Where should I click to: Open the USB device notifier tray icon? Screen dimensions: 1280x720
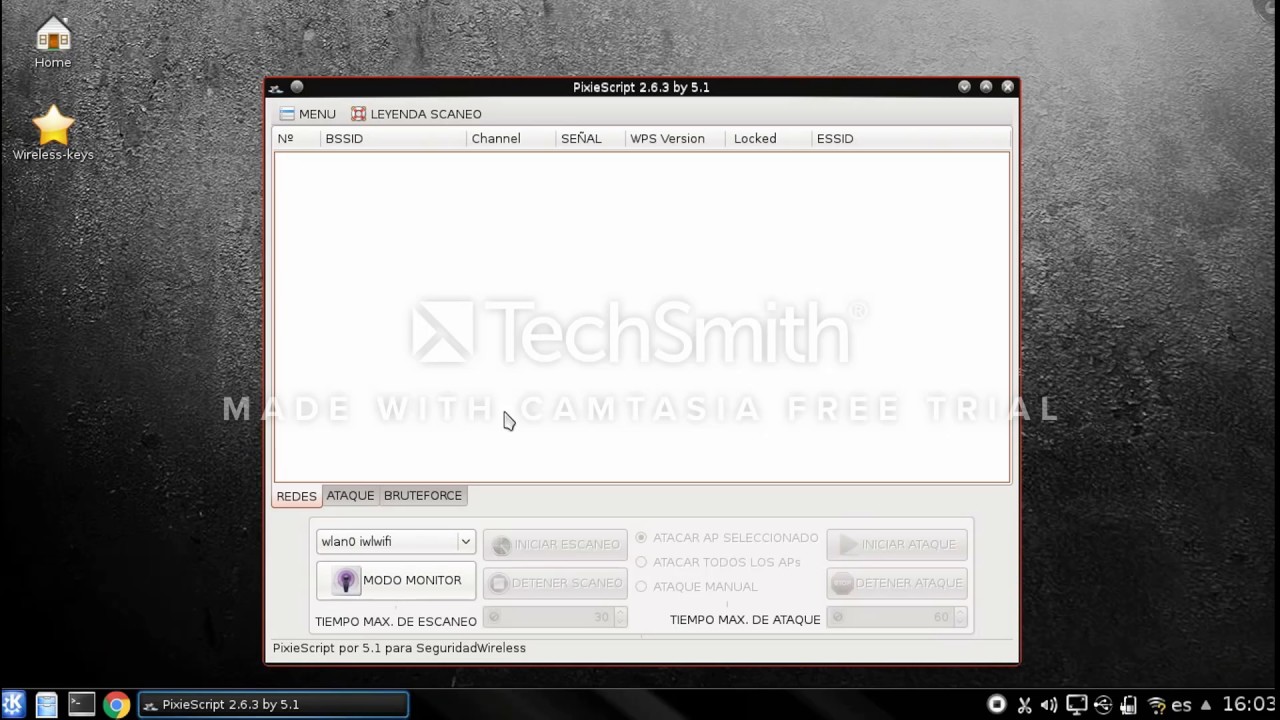pos(1103,705)
